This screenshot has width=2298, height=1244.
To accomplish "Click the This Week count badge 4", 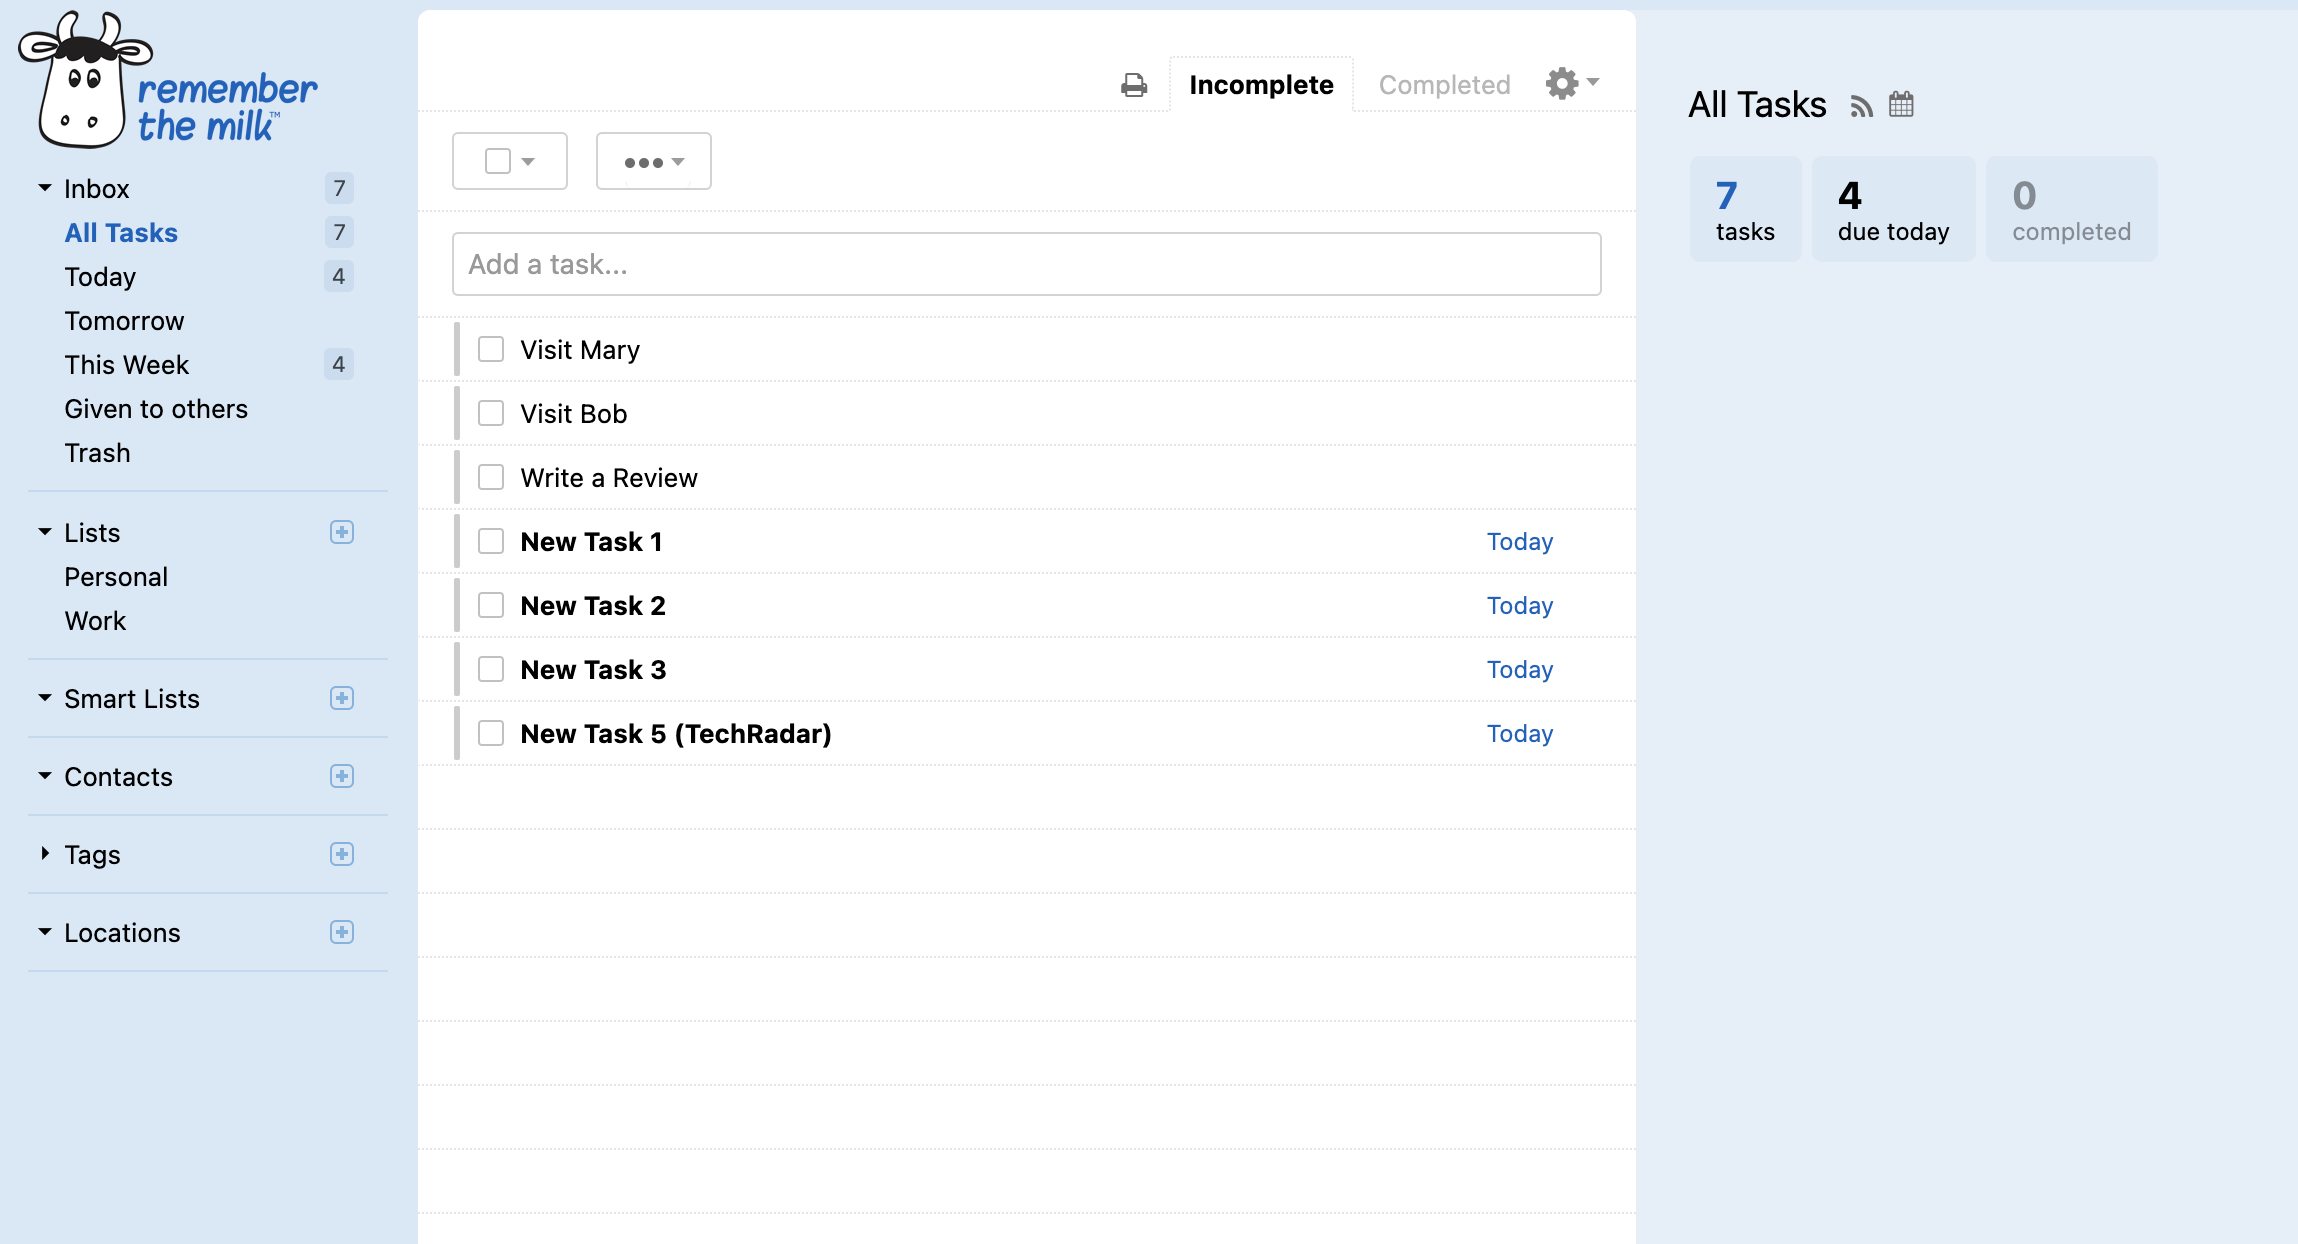I will click(339, 364).
